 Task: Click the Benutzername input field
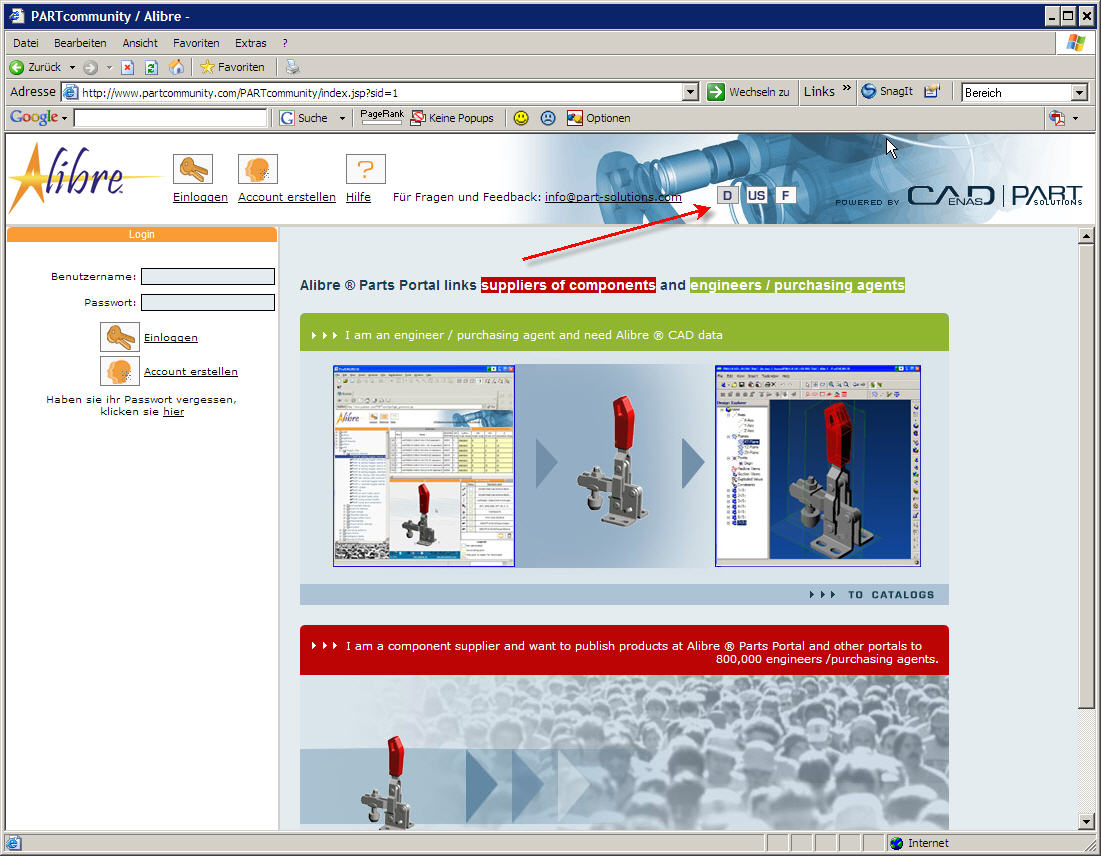pyautogui.click(x=208, y=277)
